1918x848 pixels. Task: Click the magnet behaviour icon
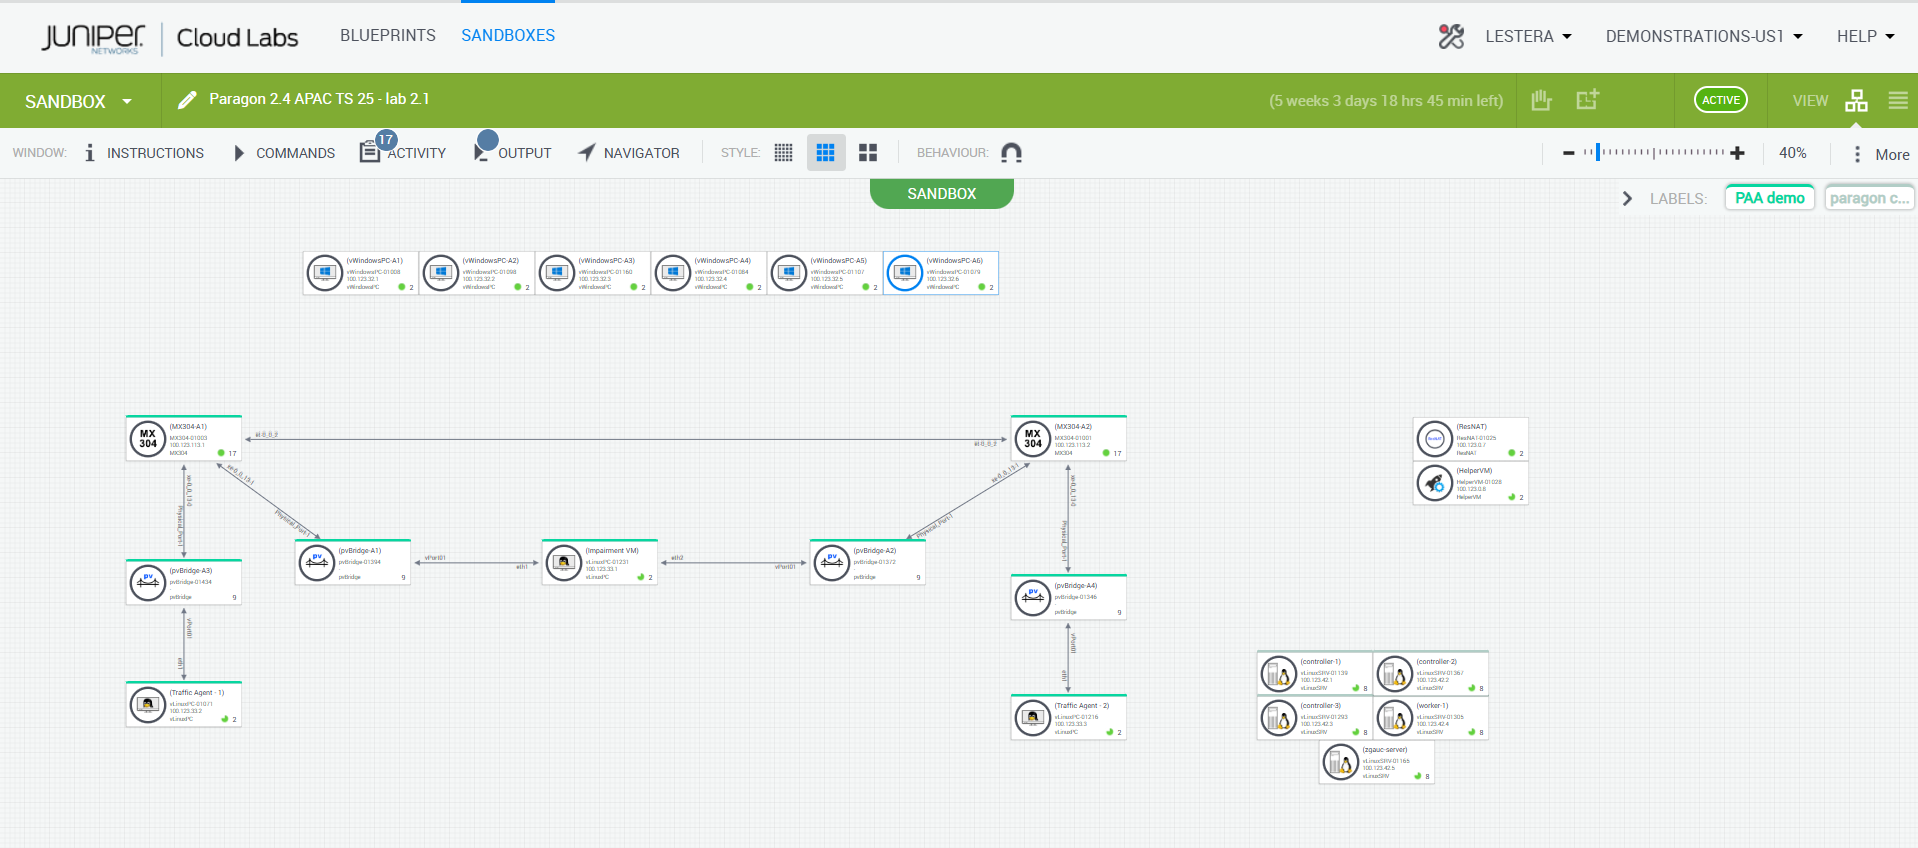click(1011, 153)
